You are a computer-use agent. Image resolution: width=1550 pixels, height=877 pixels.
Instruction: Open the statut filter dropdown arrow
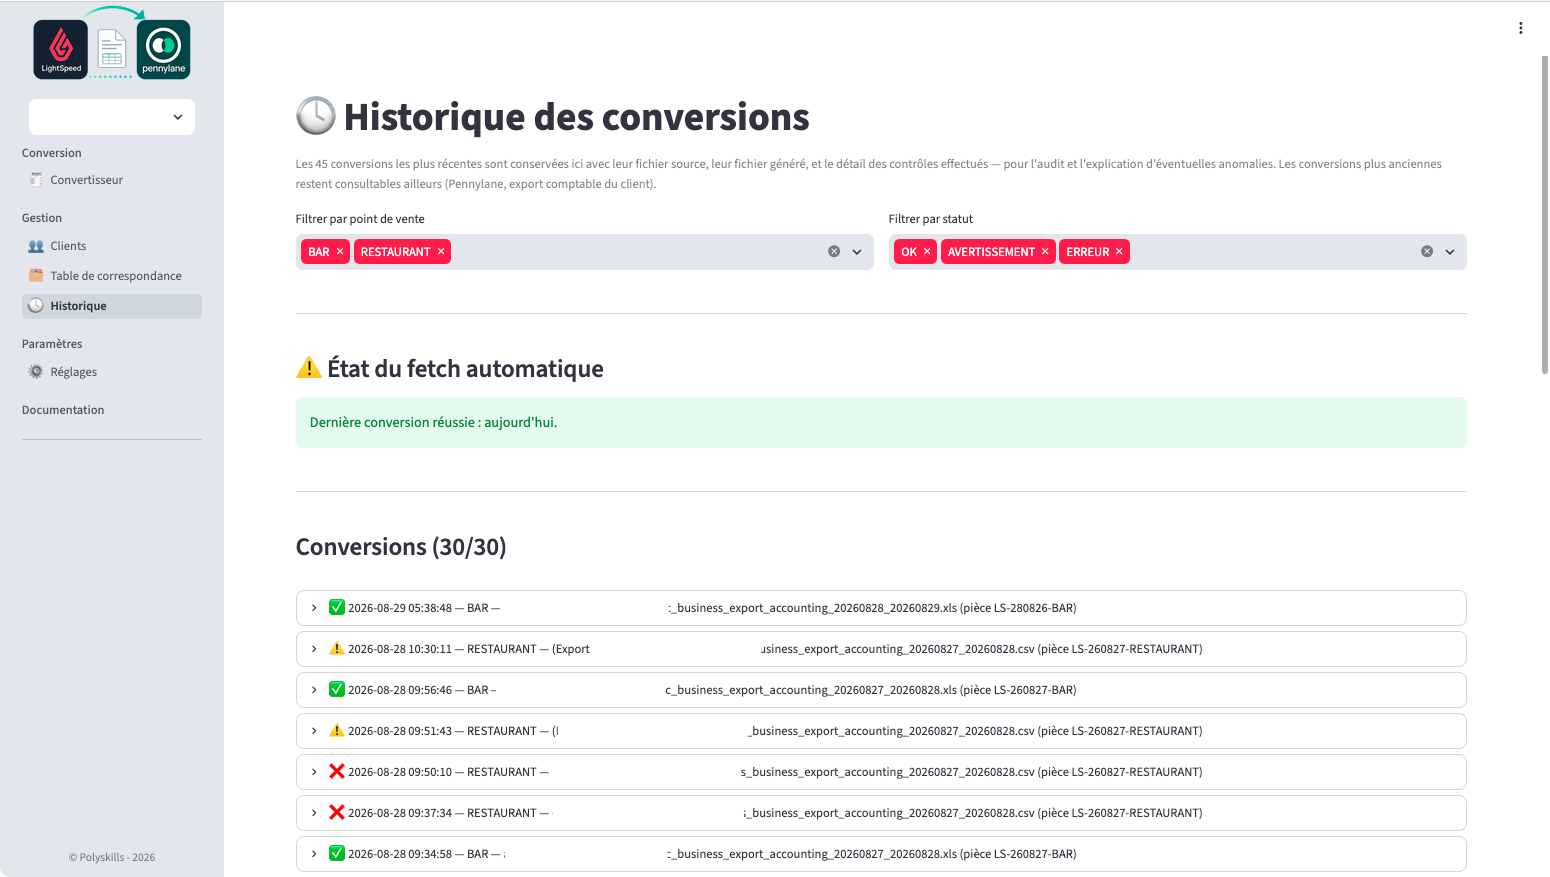click(x=1450, y=252)
